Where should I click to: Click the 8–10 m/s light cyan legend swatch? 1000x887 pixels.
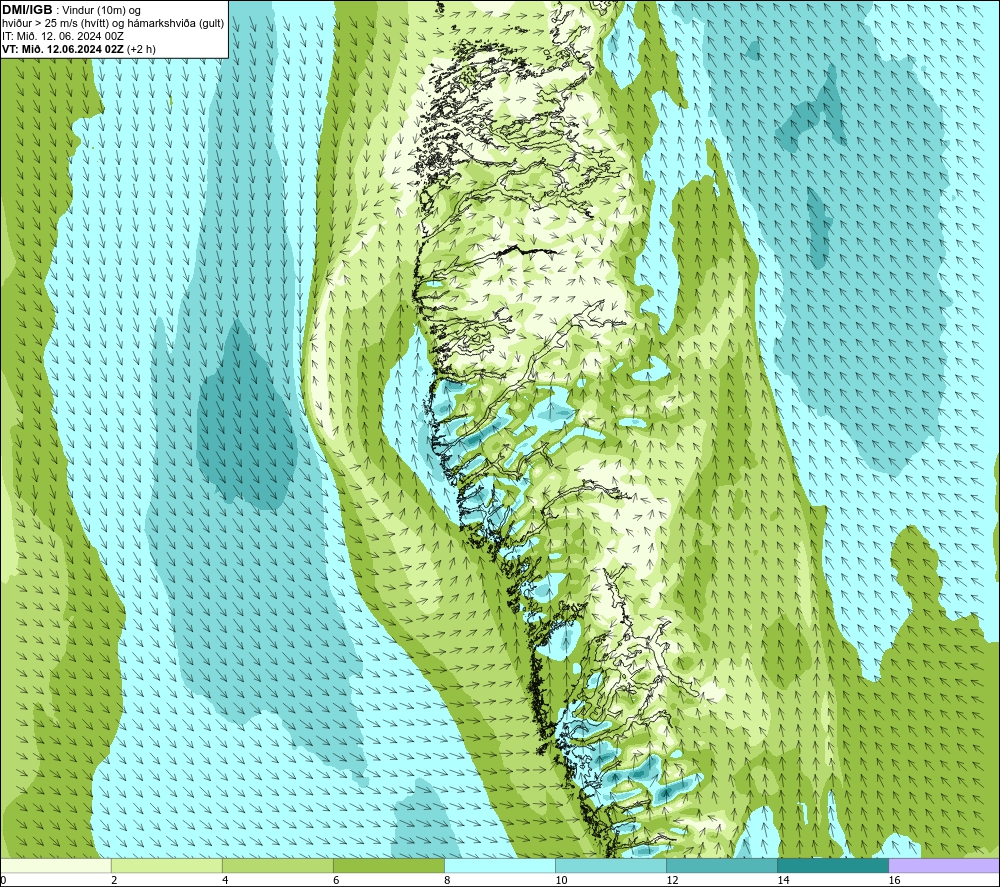tap(499, 866)
